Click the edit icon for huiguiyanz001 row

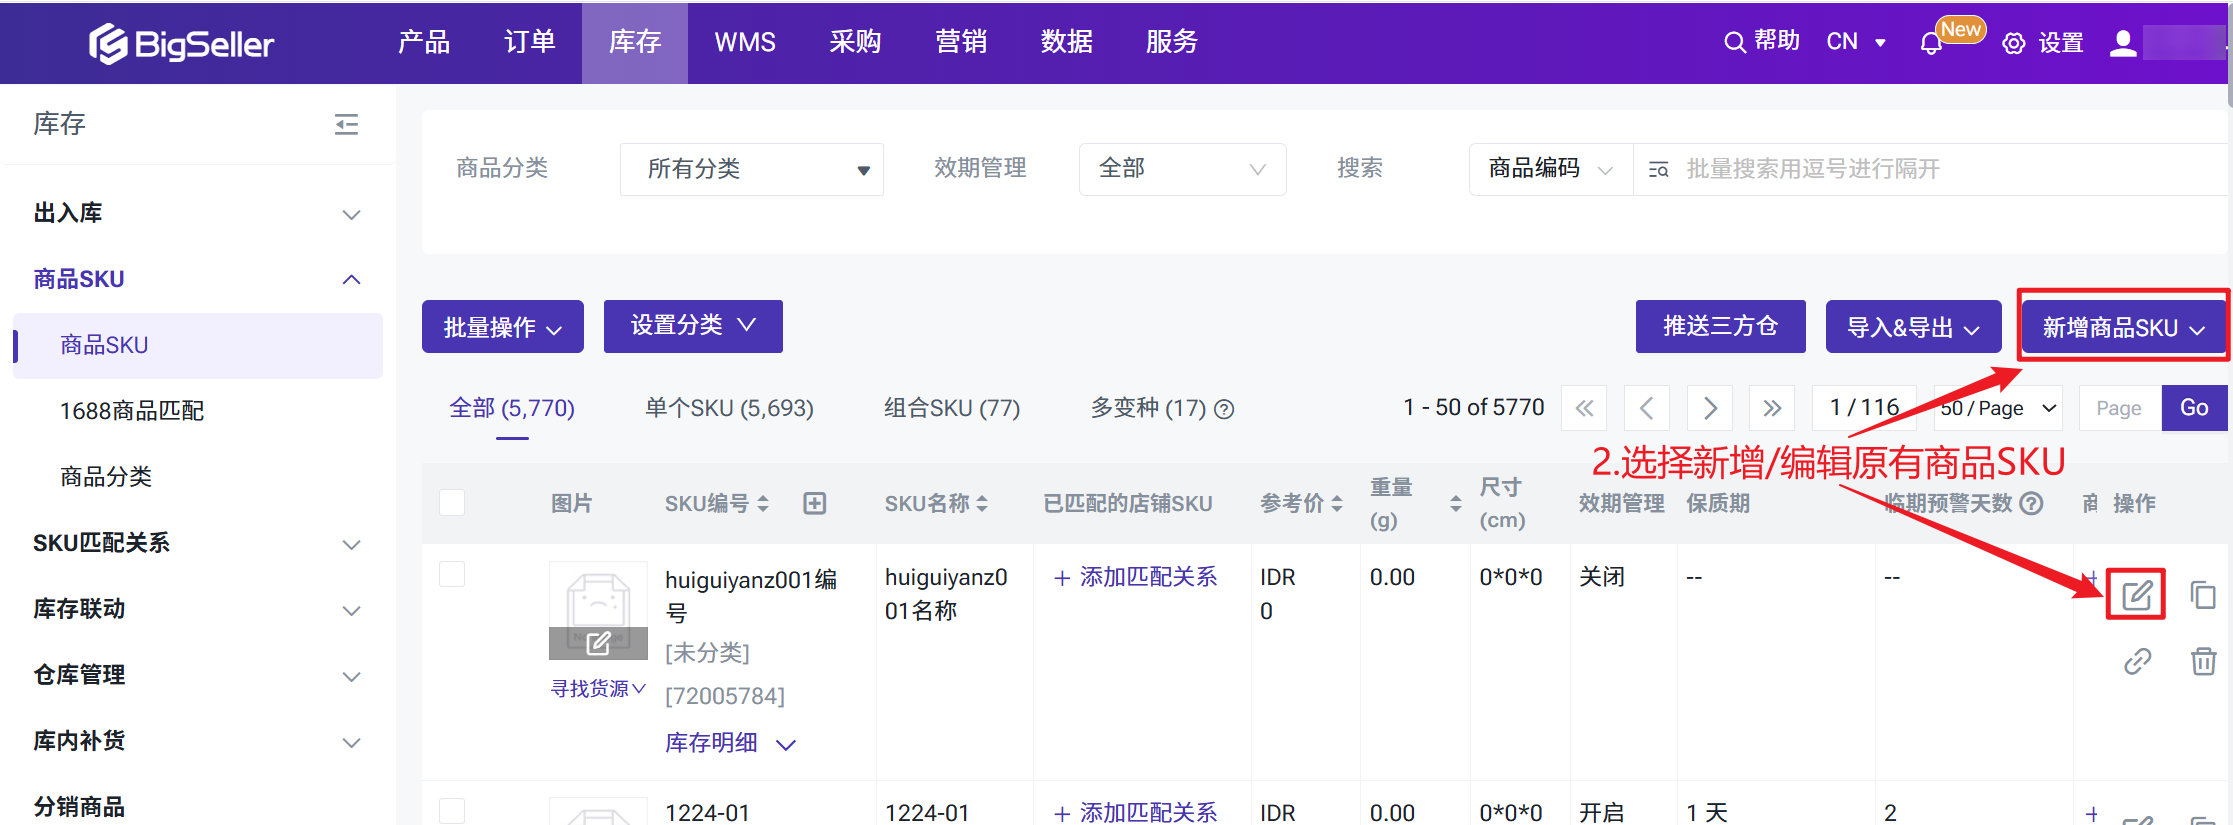2135,595
